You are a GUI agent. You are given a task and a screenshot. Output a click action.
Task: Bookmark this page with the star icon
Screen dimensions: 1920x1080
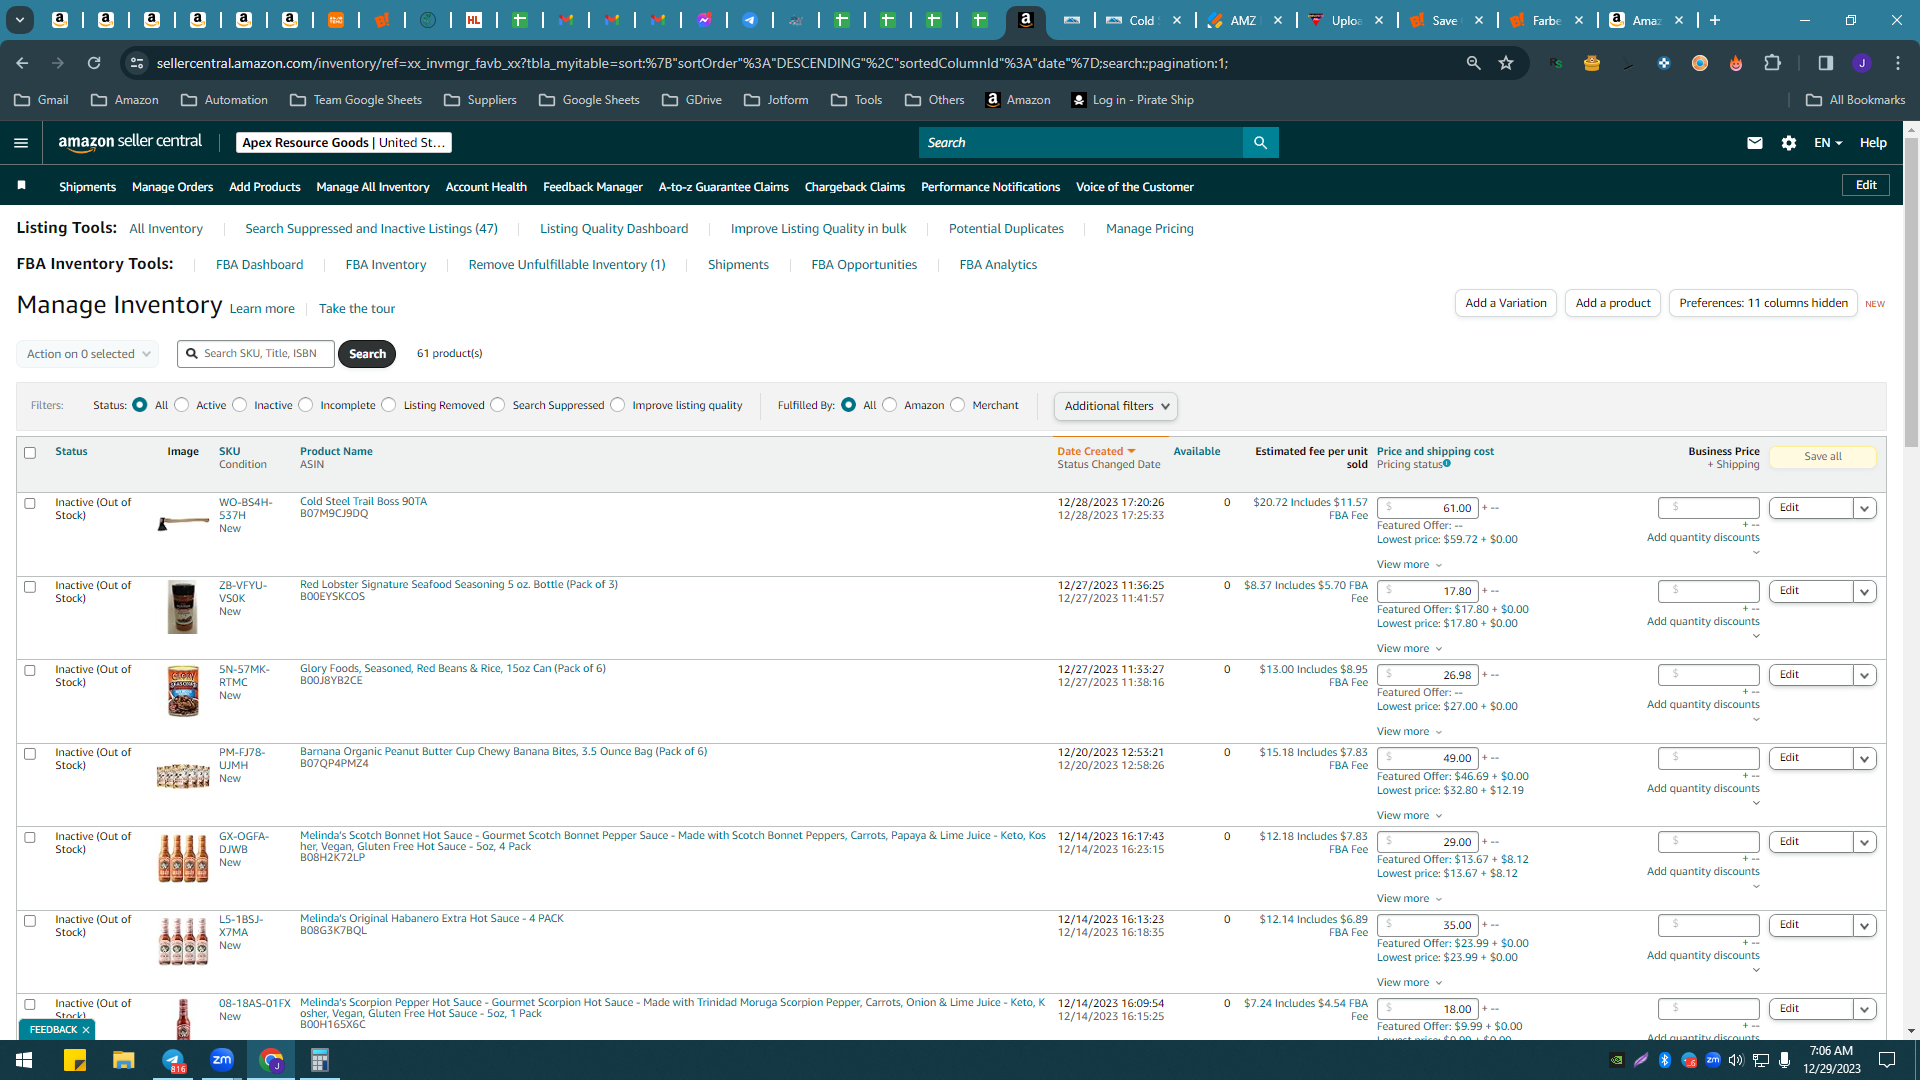pos(1506,63)
